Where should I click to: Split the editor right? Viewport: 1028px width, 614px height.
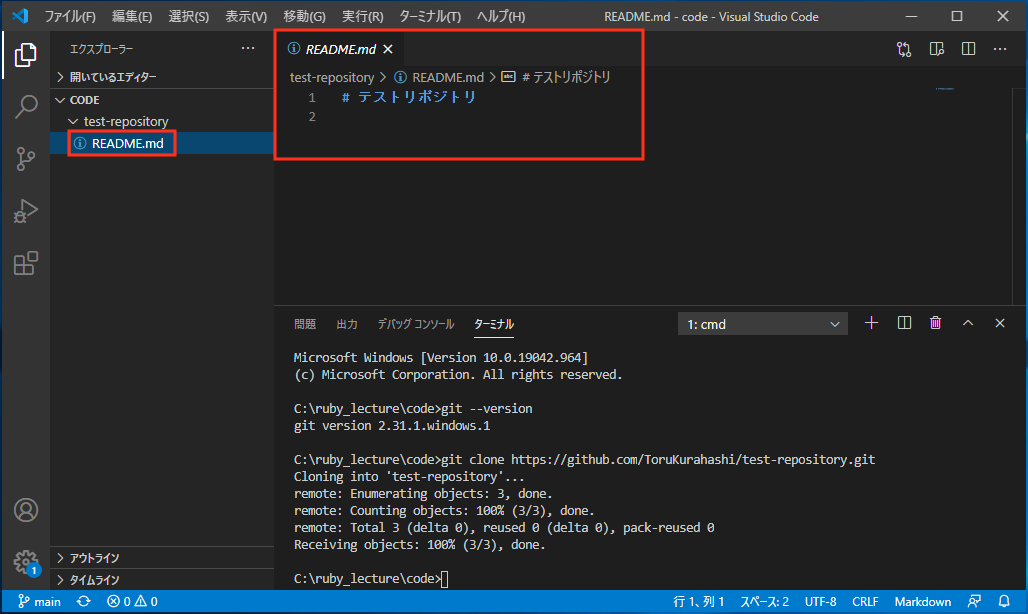(968, 49)
